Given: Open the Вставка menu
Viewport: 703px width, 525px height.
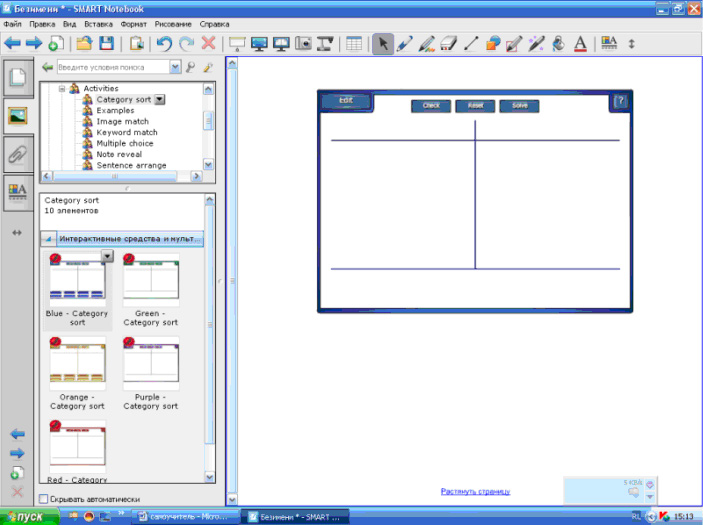Looking at the screenshot, I should 99,22.
